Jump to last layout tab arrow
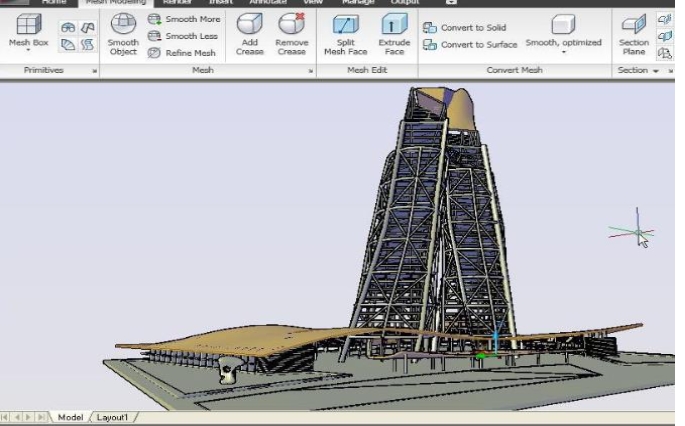Screen dimensions: 685x426 click(41, 417)
